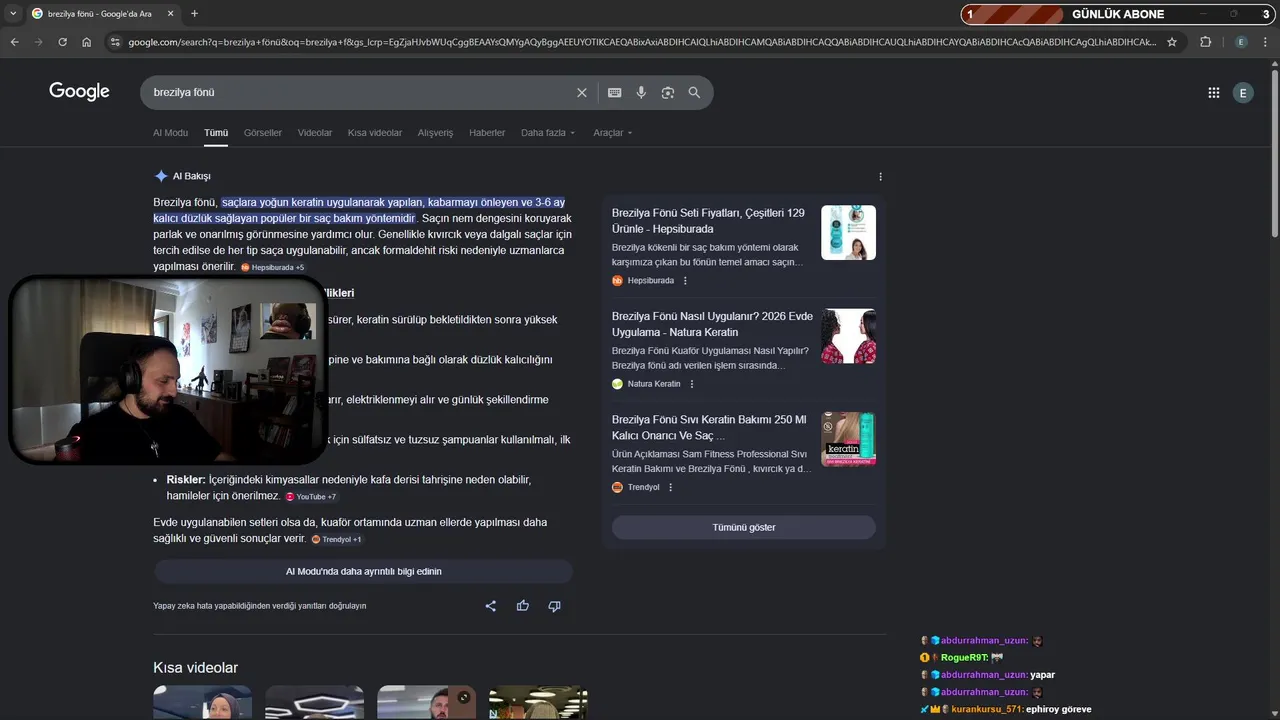Open Google Lens image search

(x=667, y=92)
